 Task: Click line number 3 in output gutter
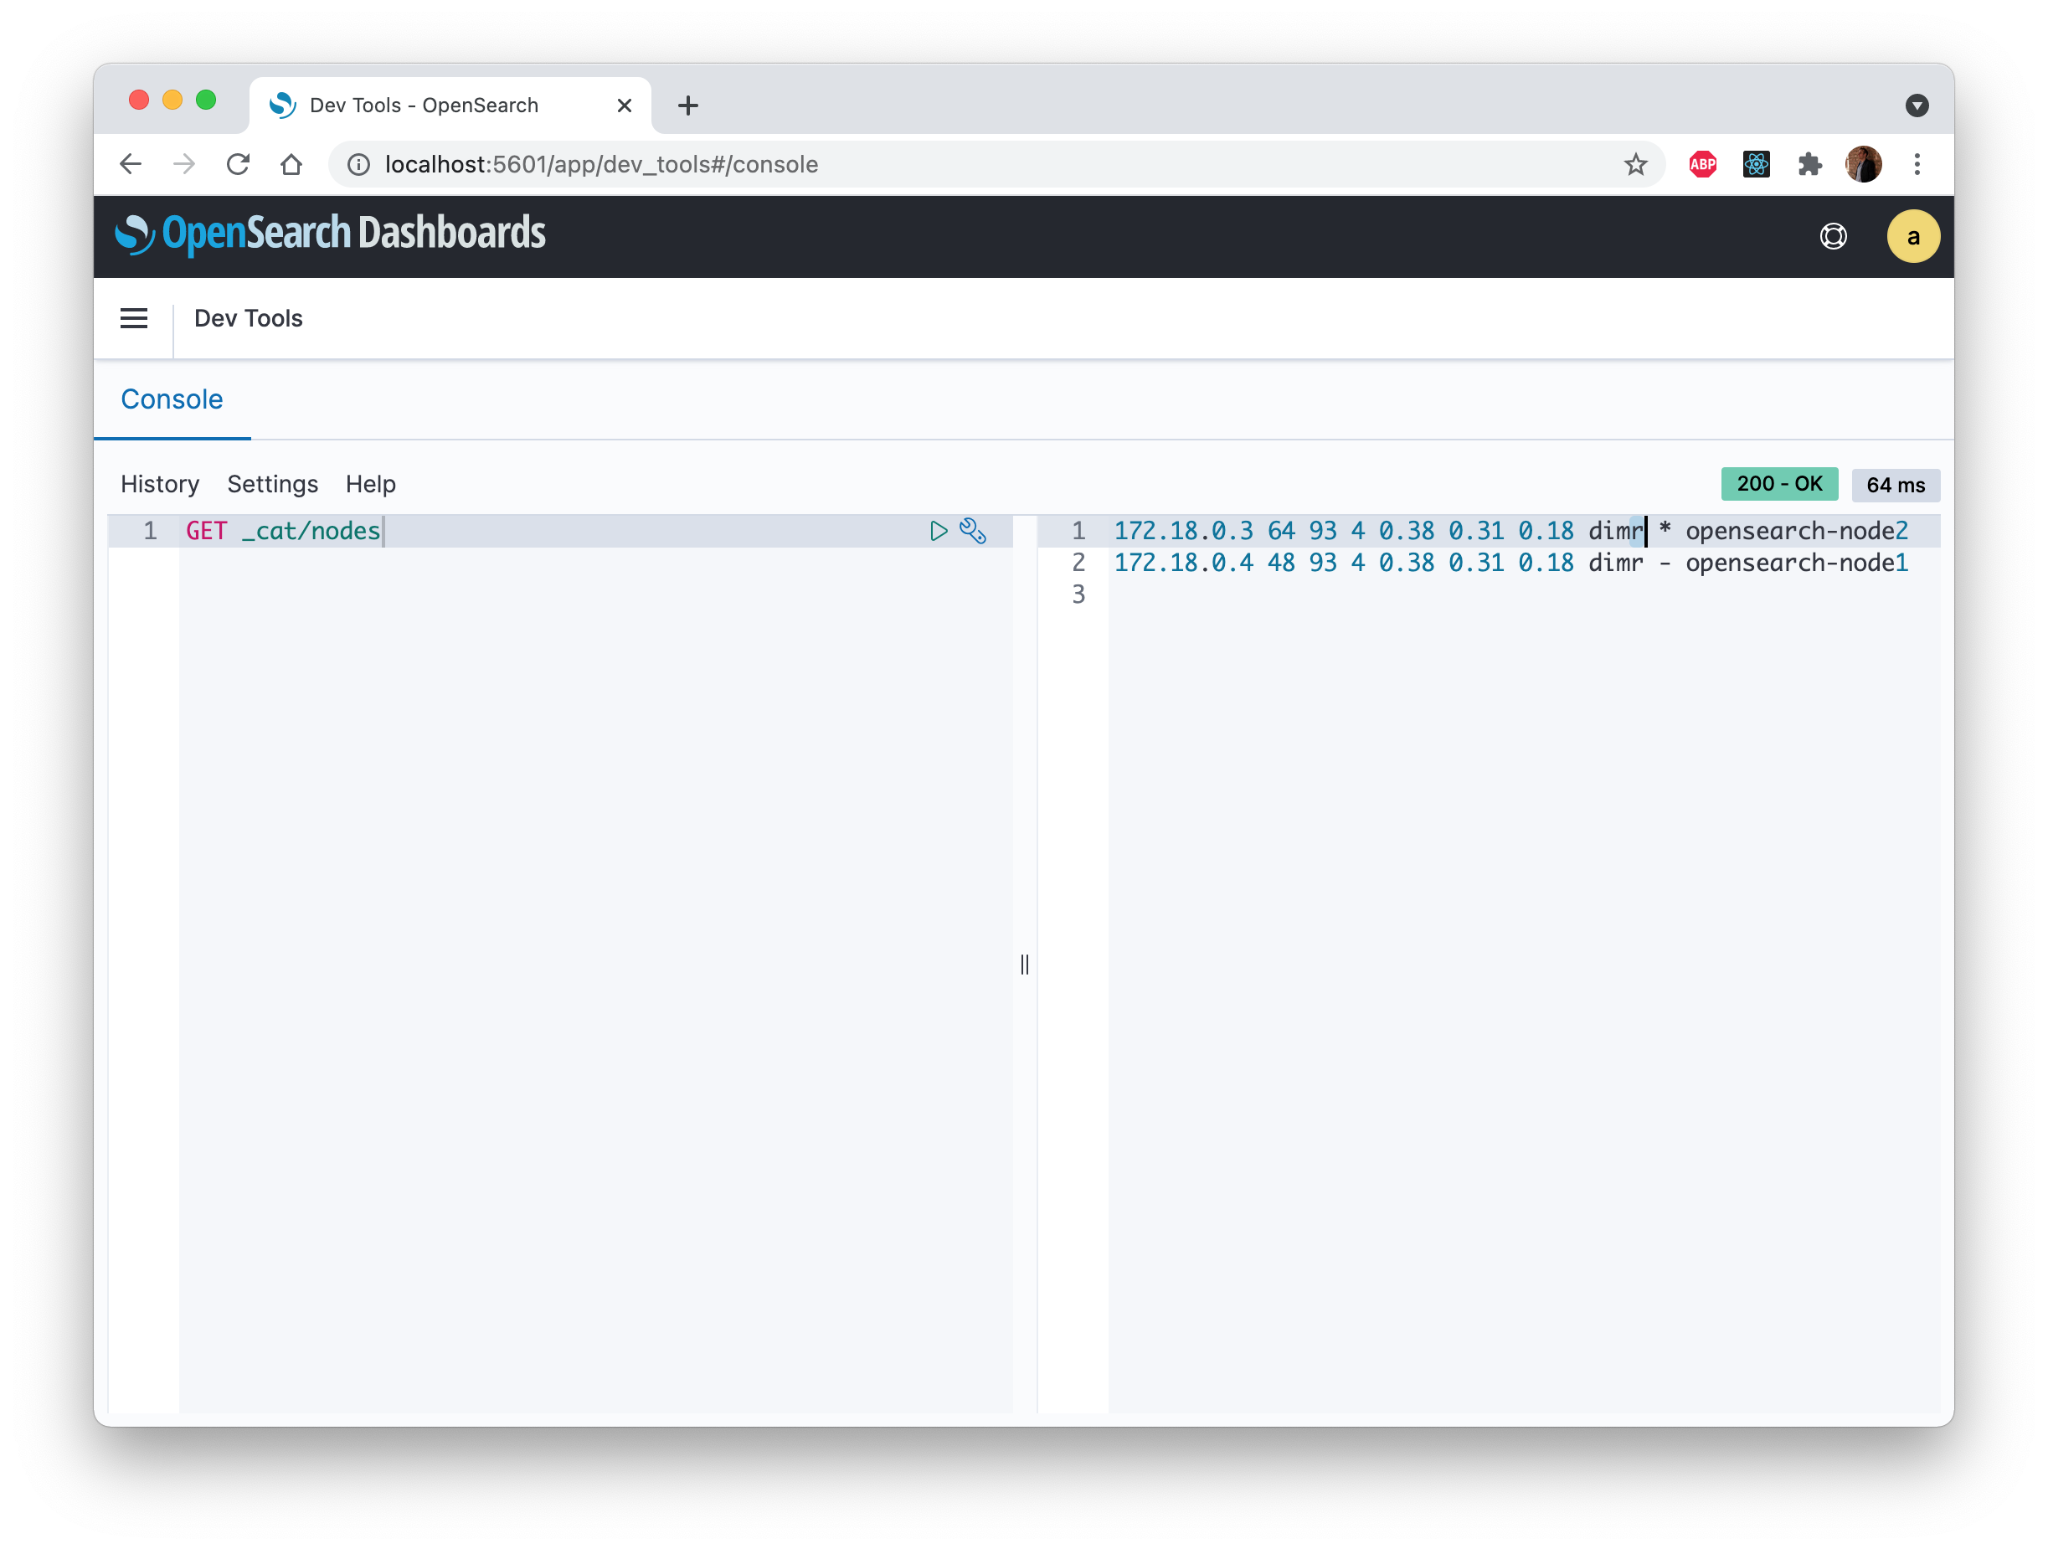point(1078,595)
